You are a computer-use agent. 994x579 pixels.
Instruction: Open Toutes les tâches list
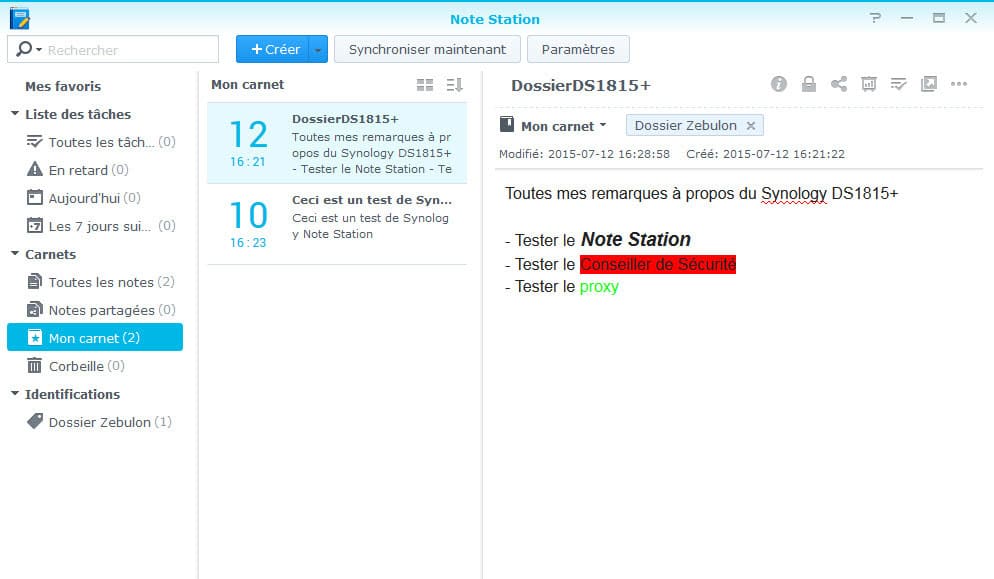tap(101, 142)
